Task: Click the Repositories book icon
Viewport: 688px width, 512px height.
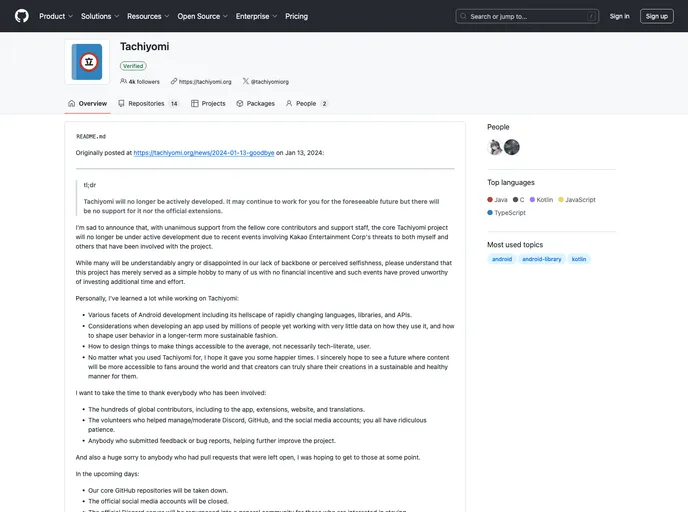Action: click(122, 104)
